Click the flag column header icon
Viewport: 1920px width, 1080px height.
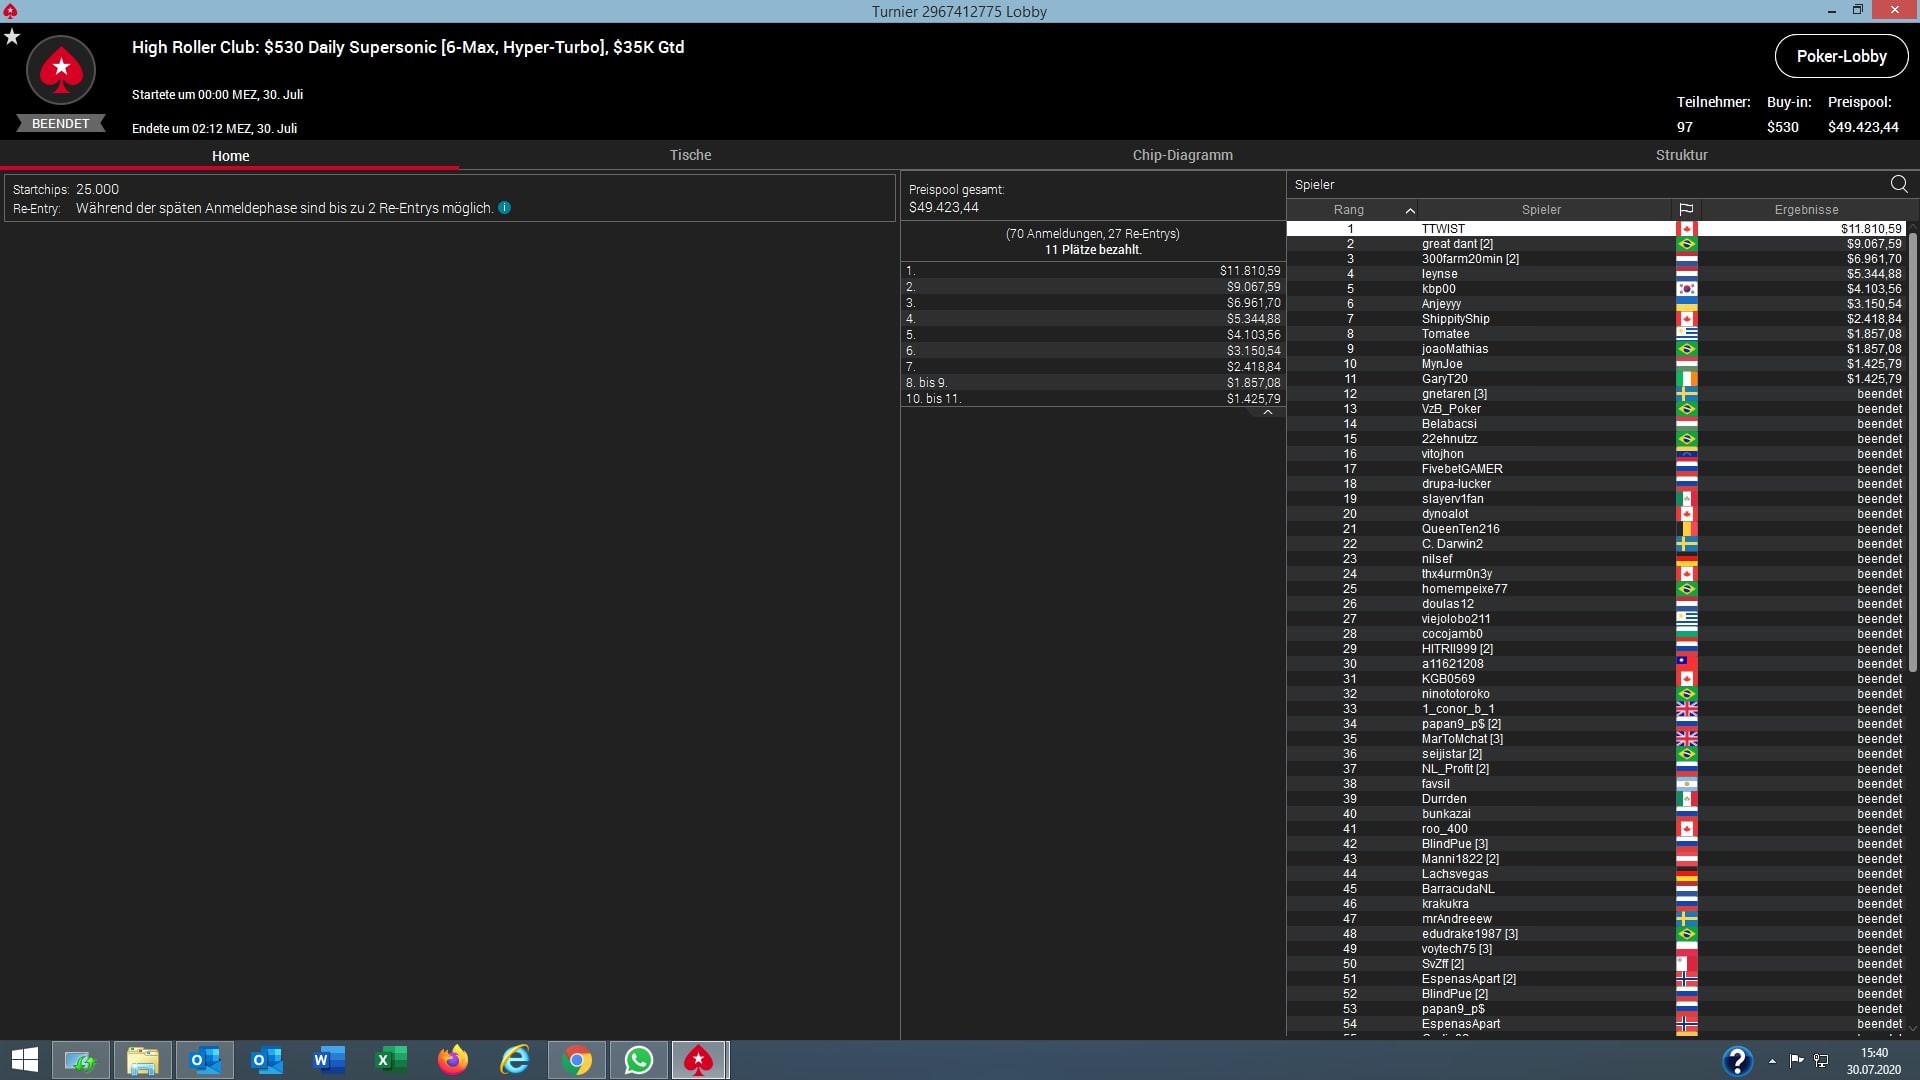[1686, 210]
